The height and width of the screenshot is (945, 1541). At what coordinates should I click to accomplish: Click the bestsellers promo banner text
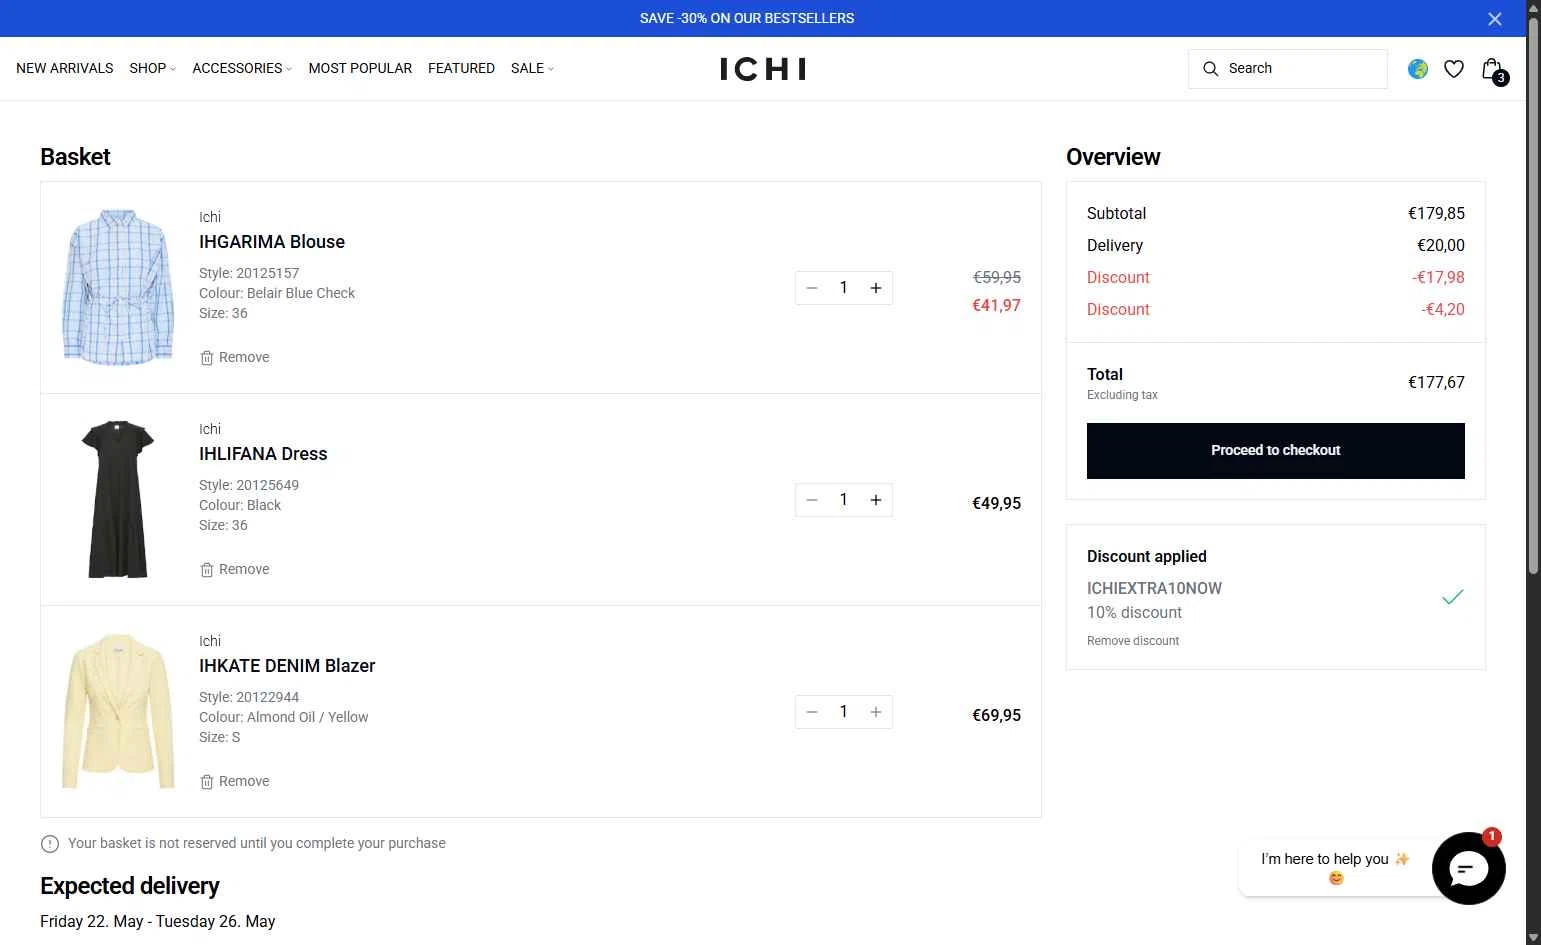coord(747,18)
